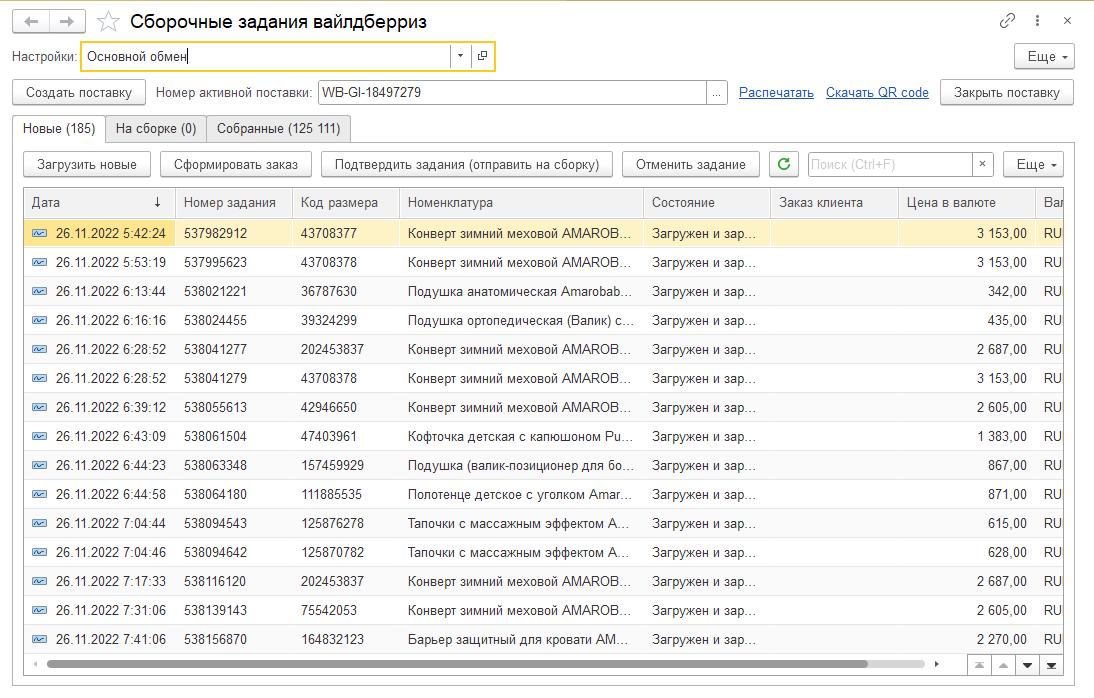Go forward with the right arrow button
This screenshot has height=698, width=1094.
click(67, 21)
